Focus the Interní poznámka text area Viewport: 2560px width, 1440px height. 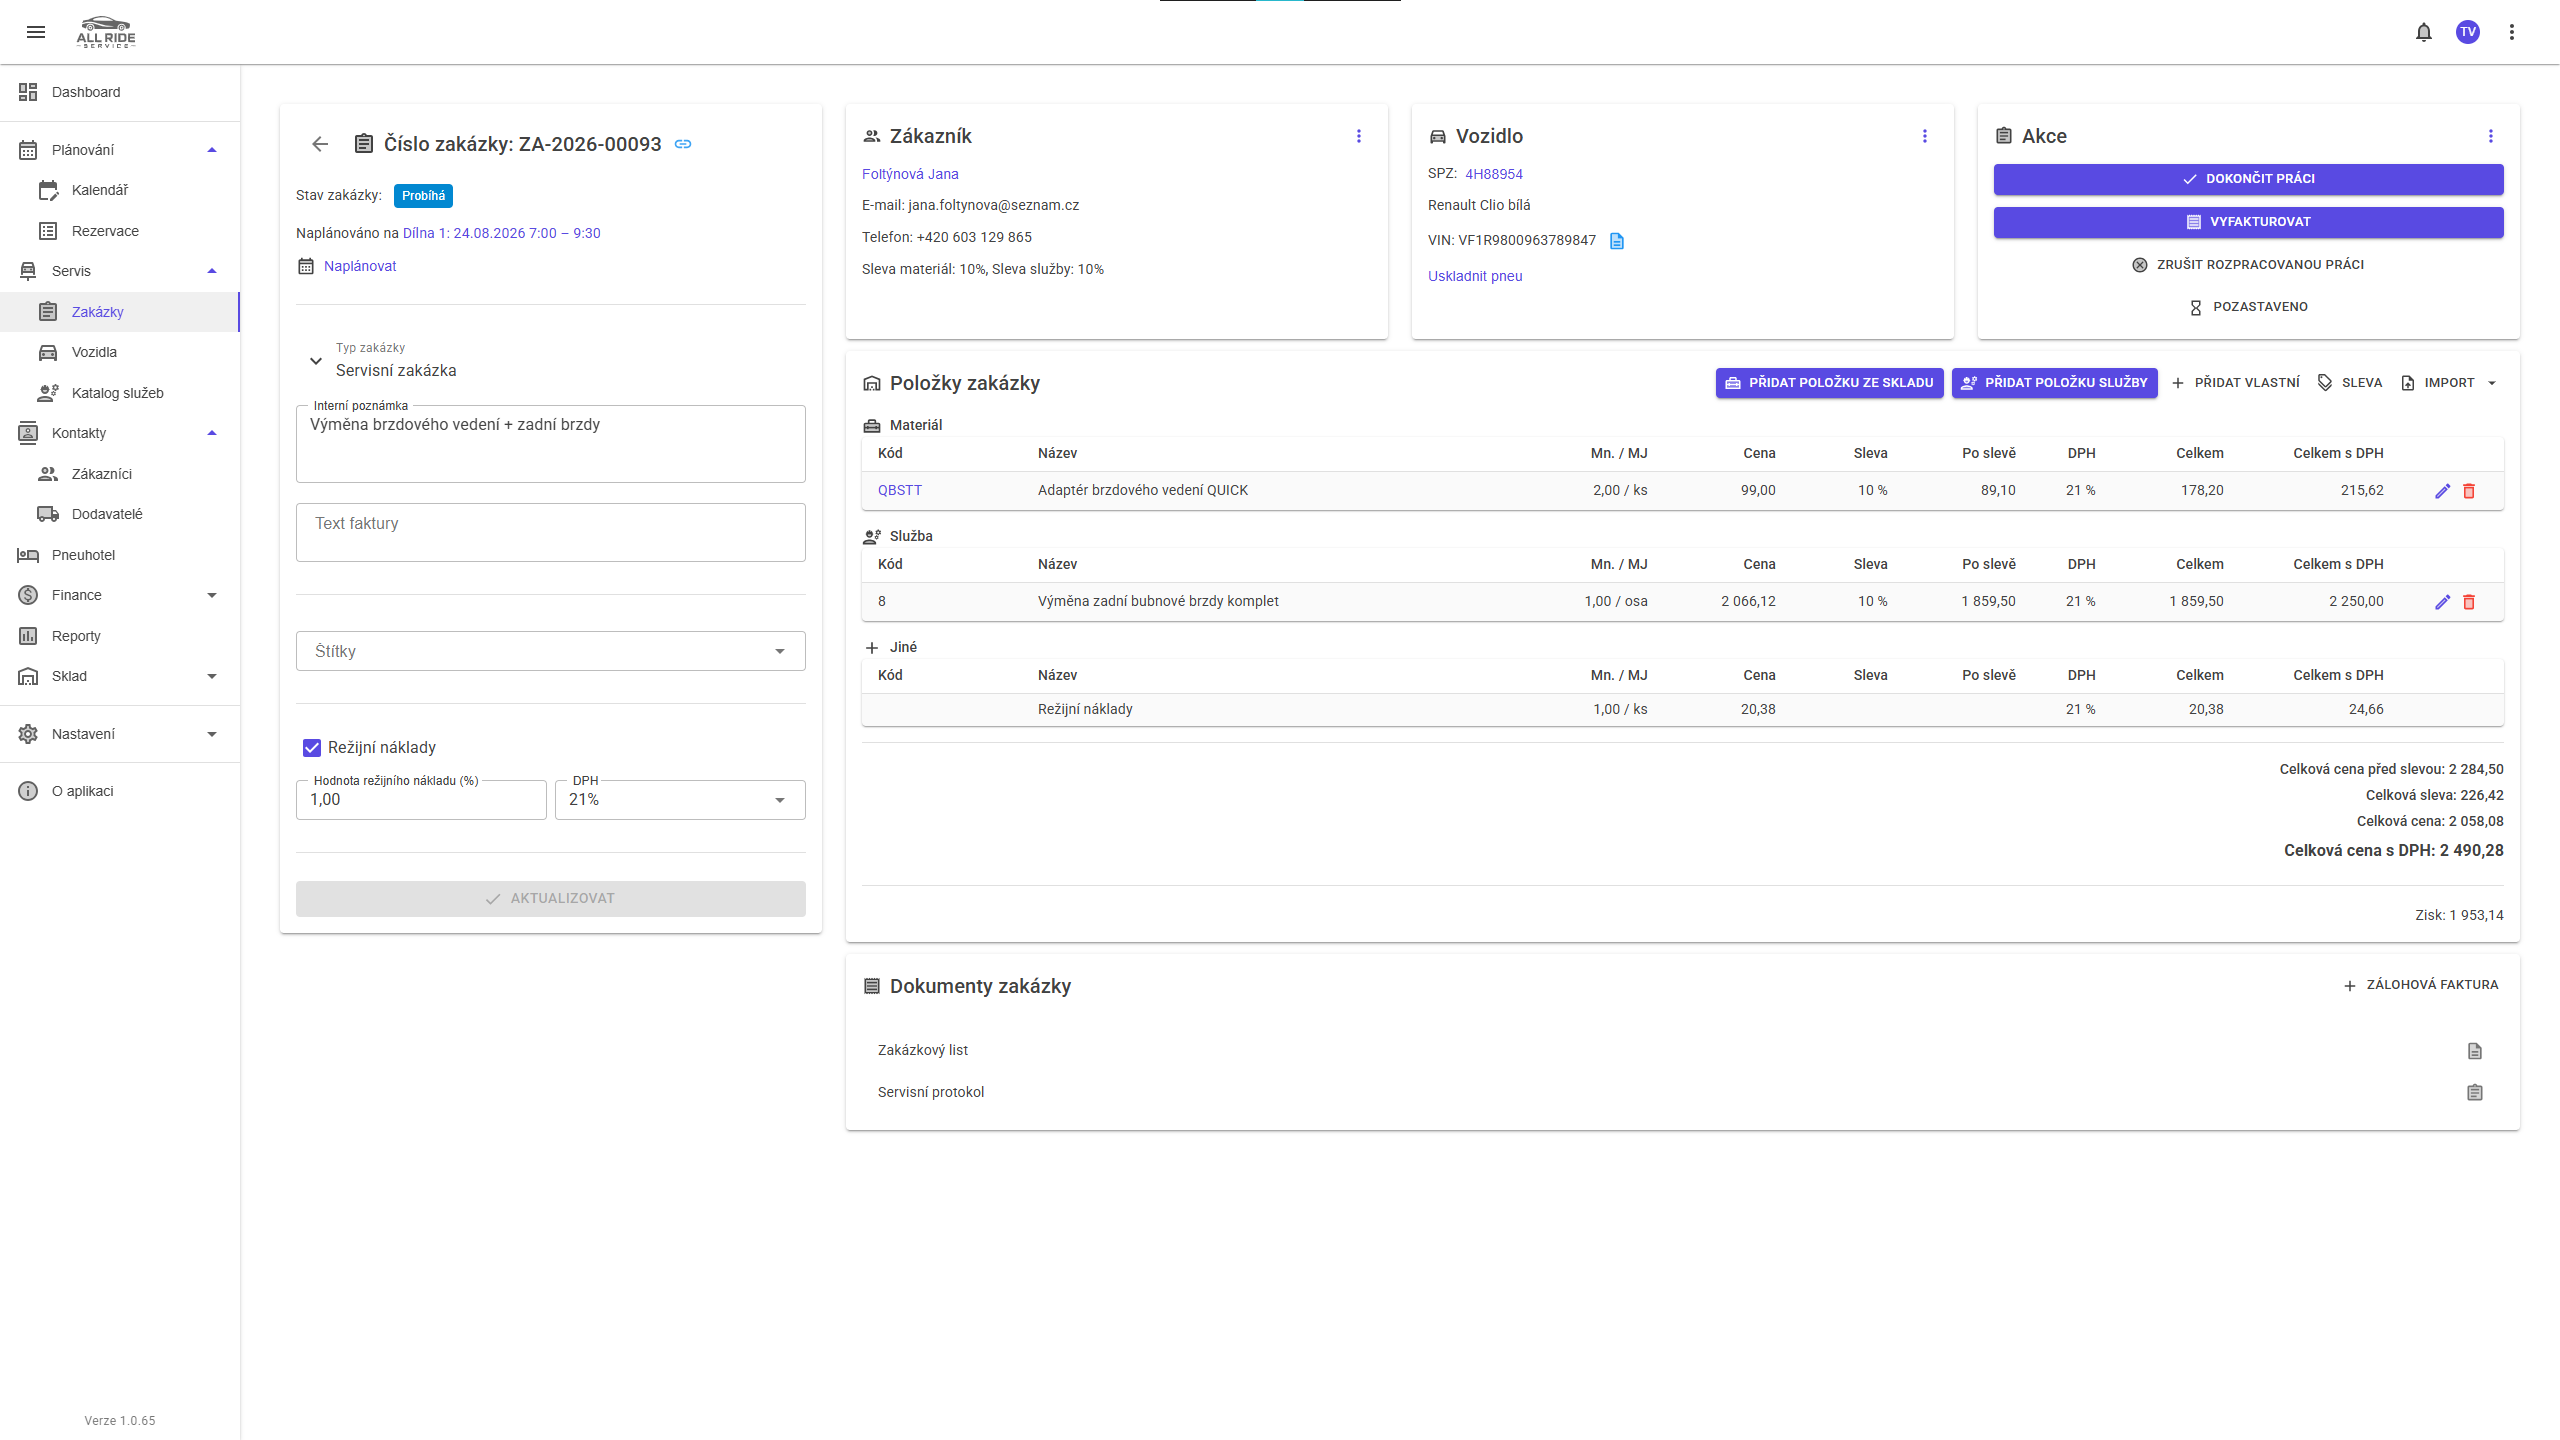pyautogui.click(x=551, y=444)
